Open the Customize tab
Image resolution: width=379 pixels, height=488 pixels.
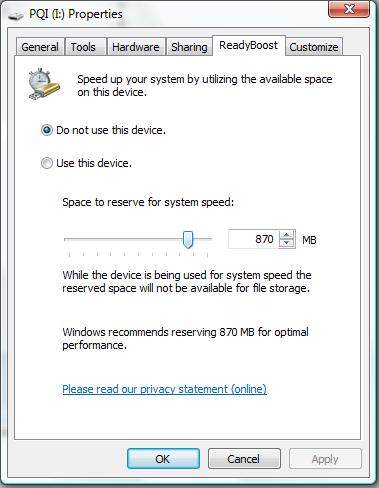314,47
